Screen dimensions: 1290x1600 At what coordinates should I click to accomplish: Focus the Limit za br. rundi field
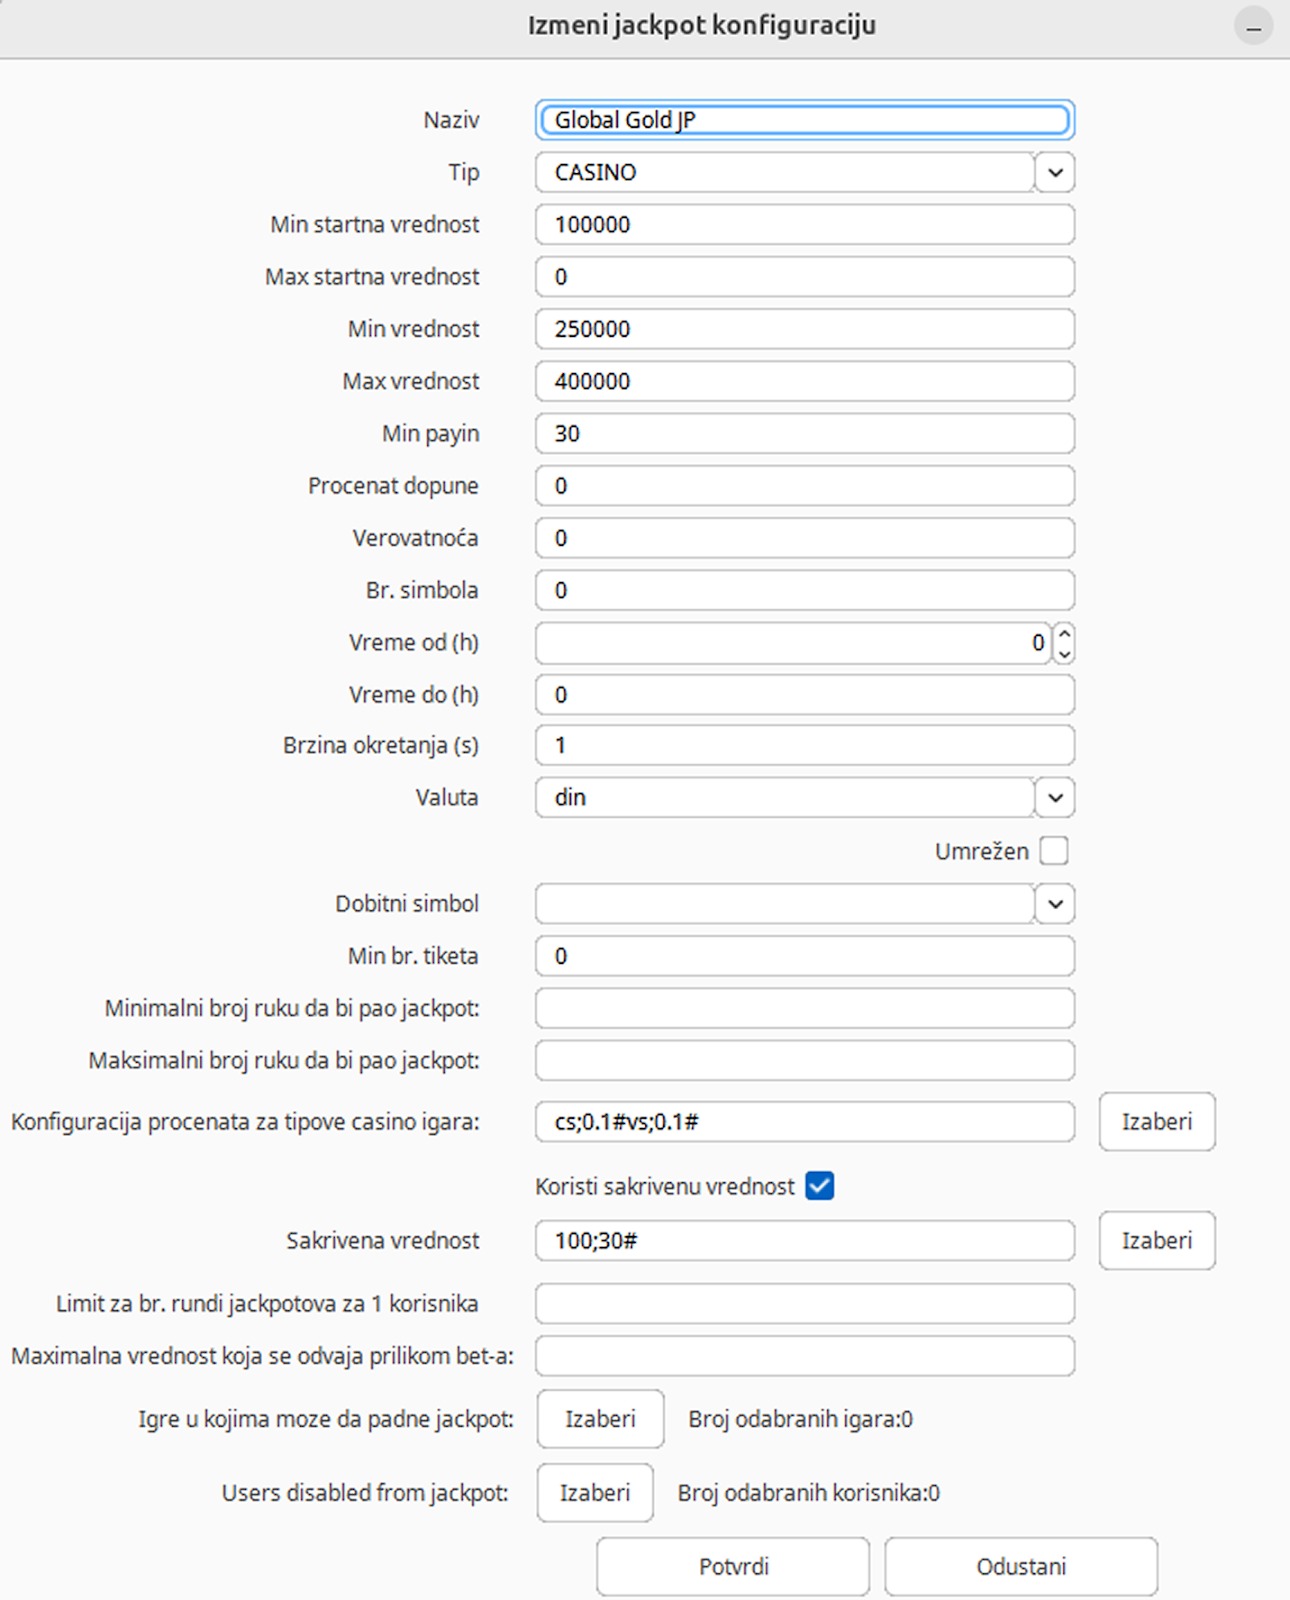click(805, 1304)
